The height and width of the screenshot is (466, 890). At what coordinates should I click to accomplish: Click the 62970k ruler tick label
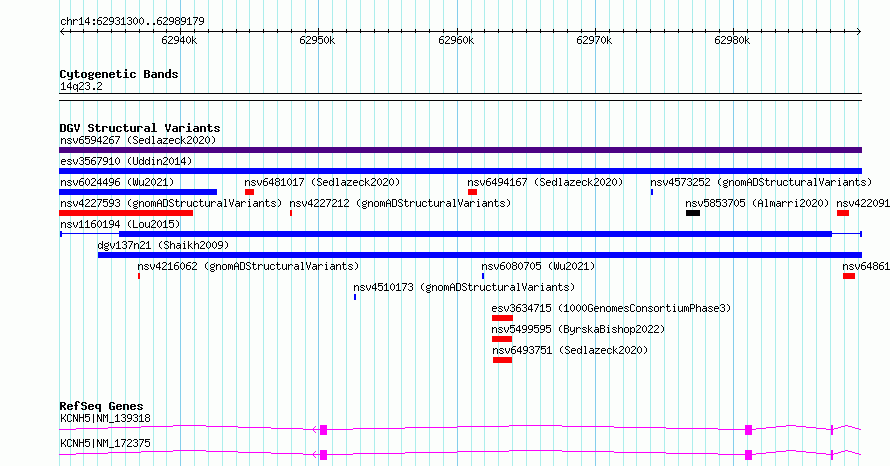pyautogui.click(x=594, y=40)
